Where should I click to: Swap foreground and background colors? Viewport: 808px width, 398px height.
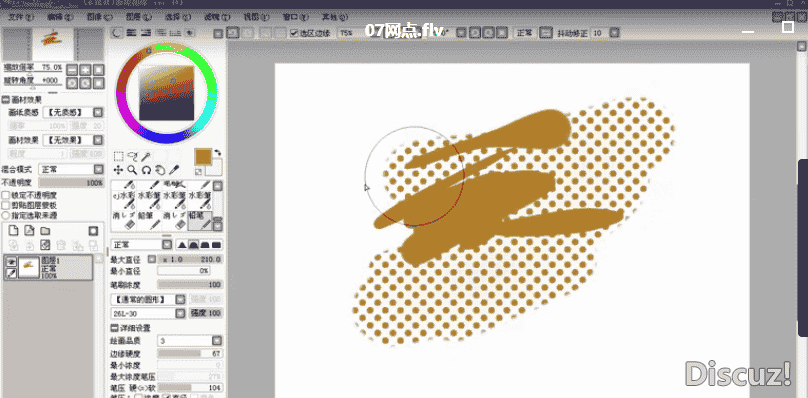click(218, 153)
